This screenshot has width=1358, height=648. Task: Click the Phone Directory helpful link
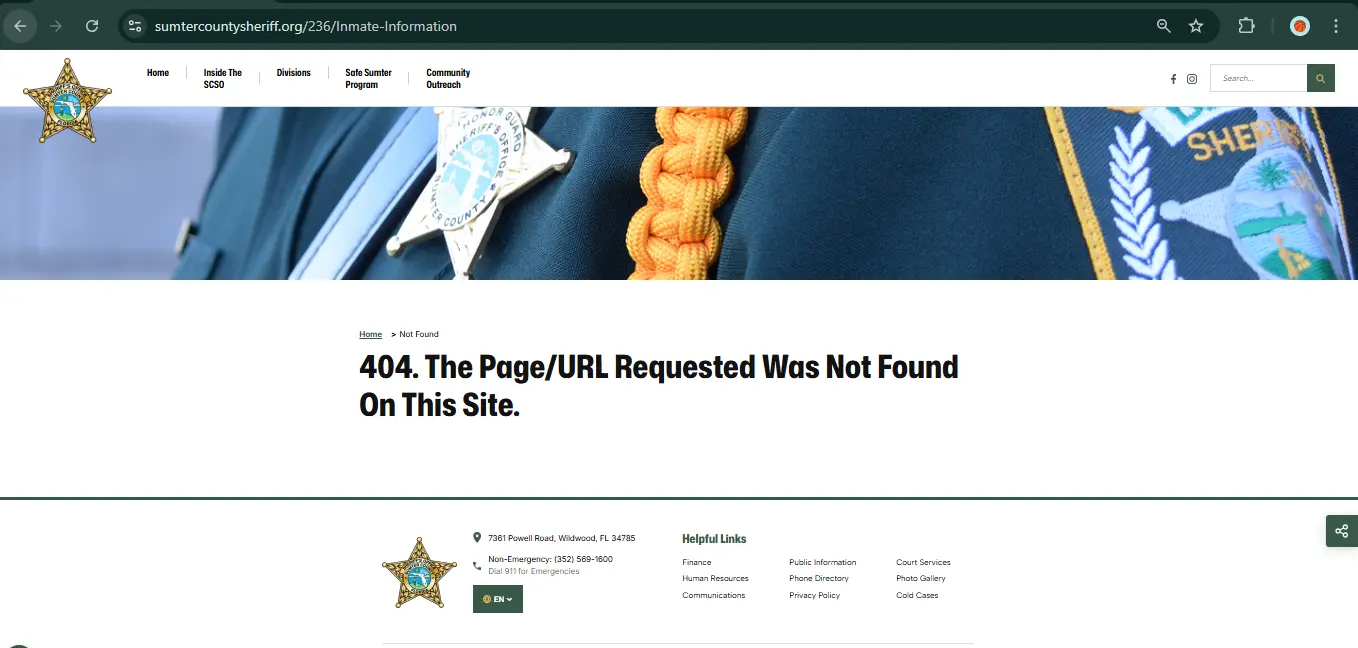tap(819, 578)
